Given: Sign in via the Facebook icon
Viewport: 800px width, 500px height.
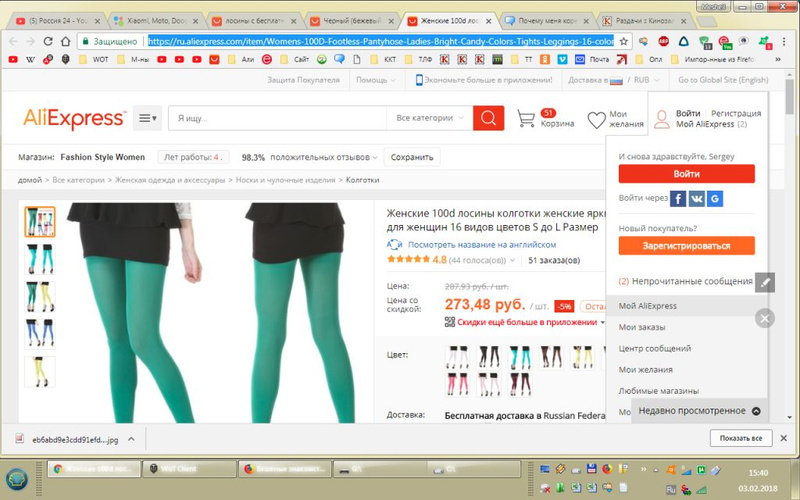Looking at the screenshot, I should click(678, 199).
